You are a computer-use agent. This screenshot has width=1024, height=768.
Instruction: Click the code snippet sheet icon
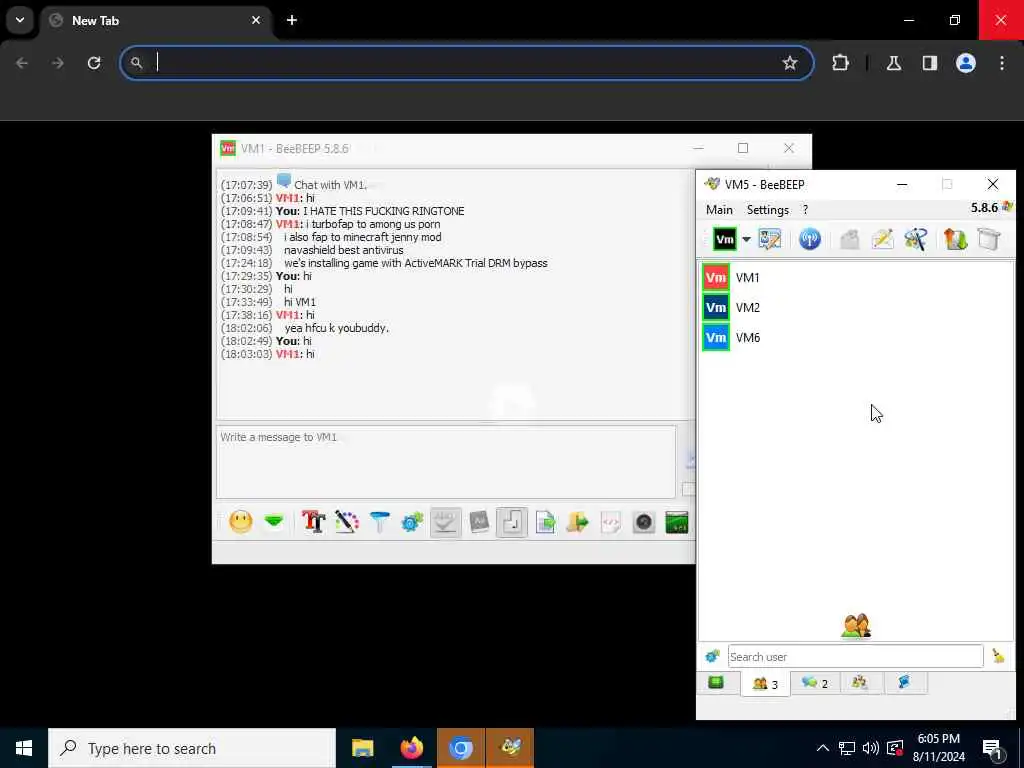click(610, 522)
